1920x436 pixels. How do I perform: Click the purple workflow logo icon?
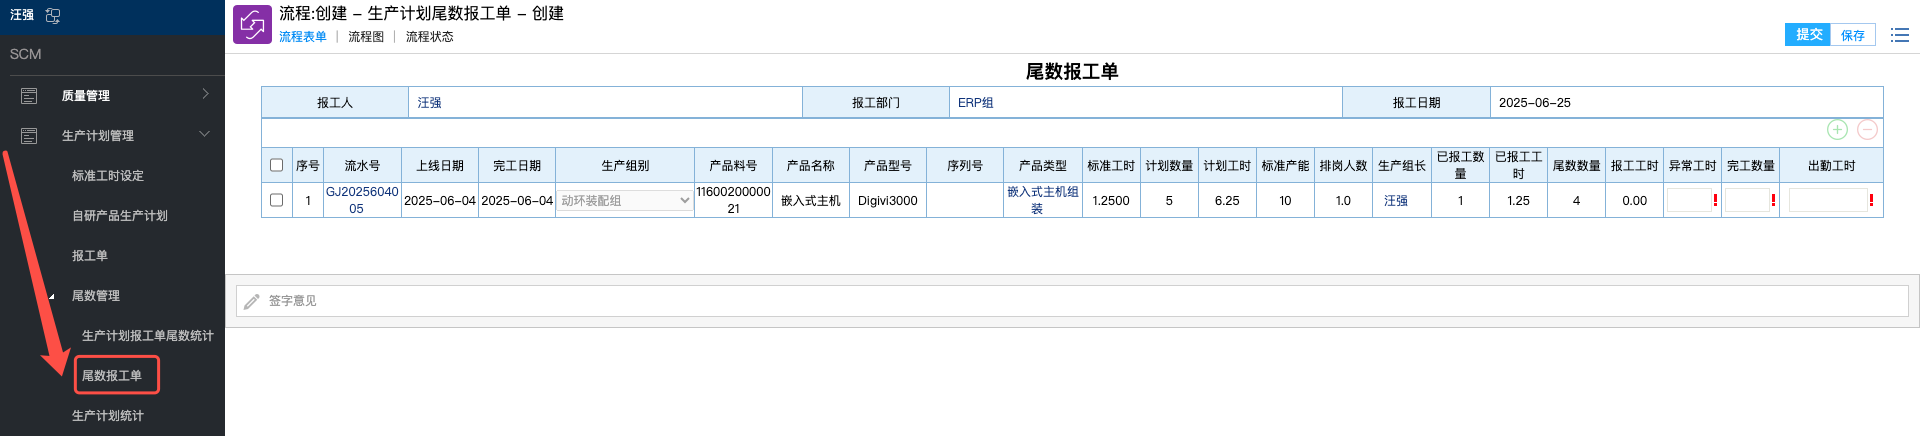click(x=252, y=25)
